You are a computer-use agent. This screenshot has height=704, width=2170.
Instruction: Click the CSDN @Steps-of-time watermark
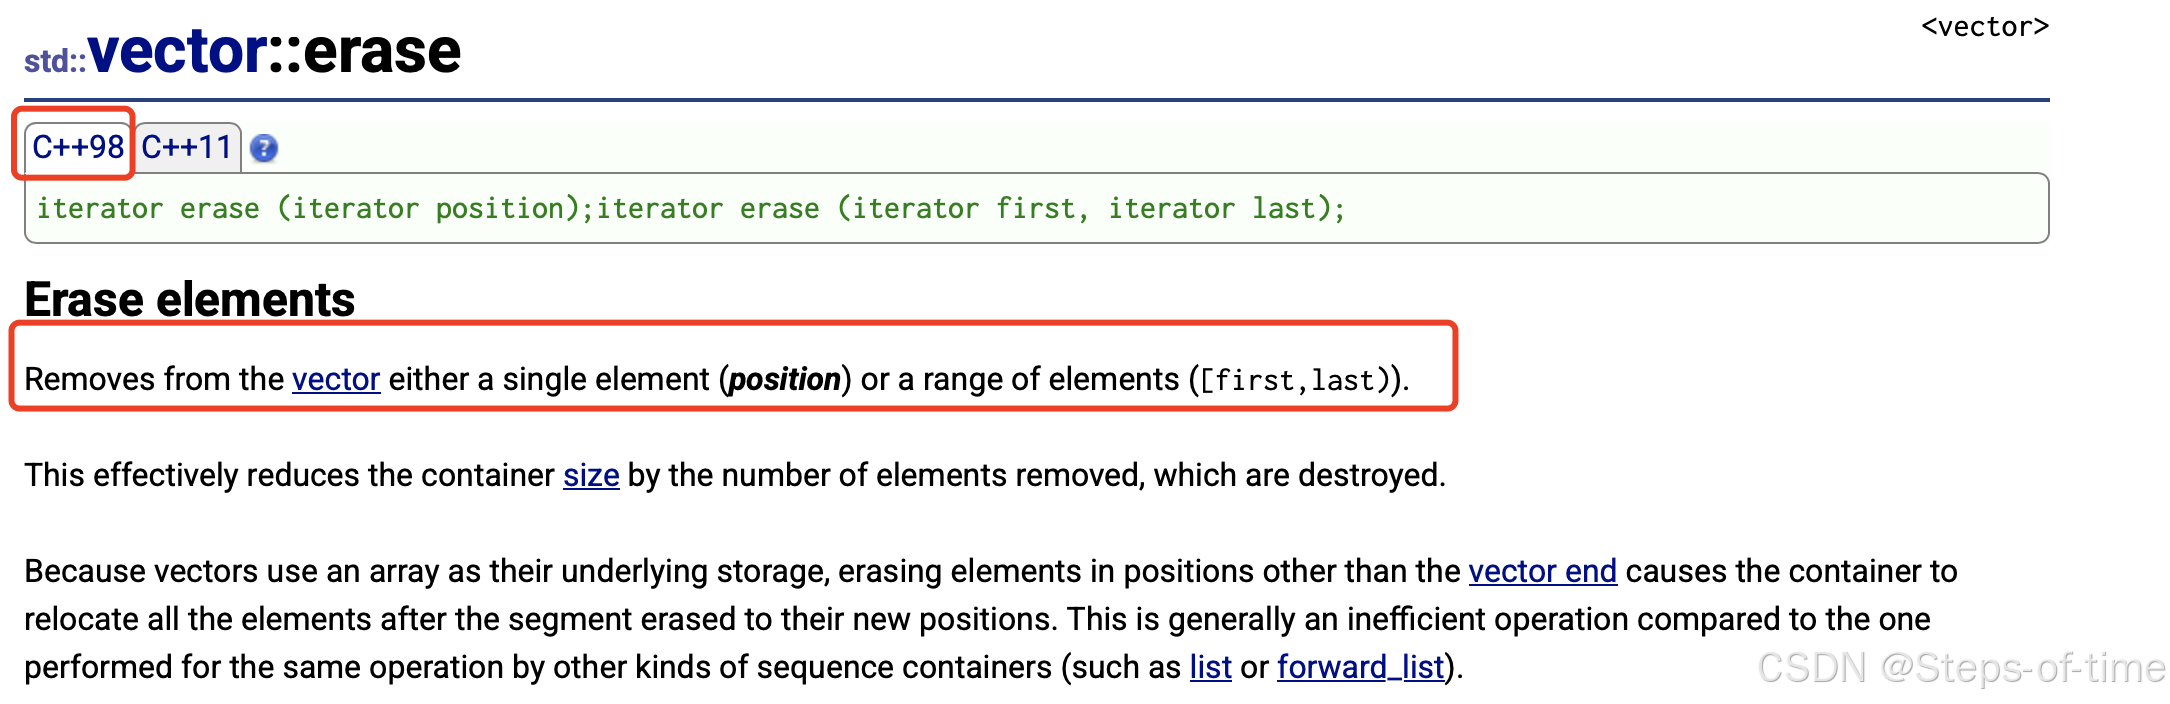[x=1961, y=668]
